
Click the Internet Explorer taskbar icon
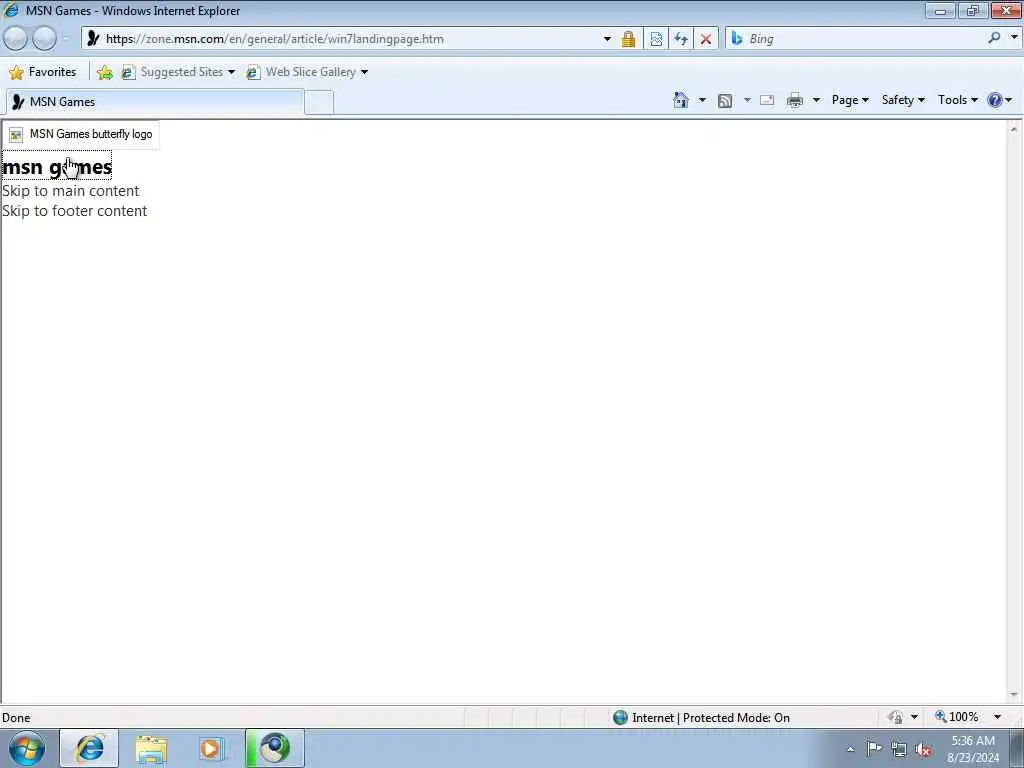point(89,748)
